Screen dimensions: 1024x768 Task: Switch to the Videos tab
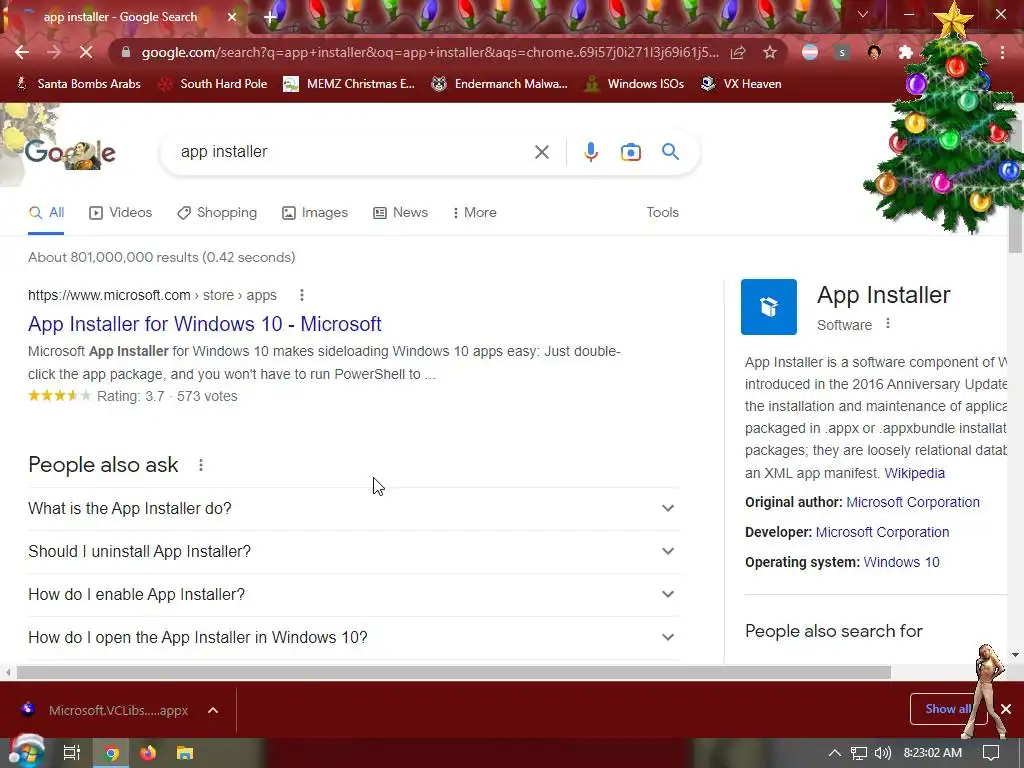click(x=121, y=213)
